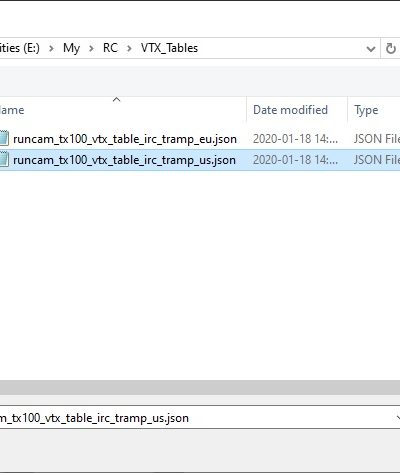
Task: Expand the chevron after the My breadcrumb
Action: 91,49
